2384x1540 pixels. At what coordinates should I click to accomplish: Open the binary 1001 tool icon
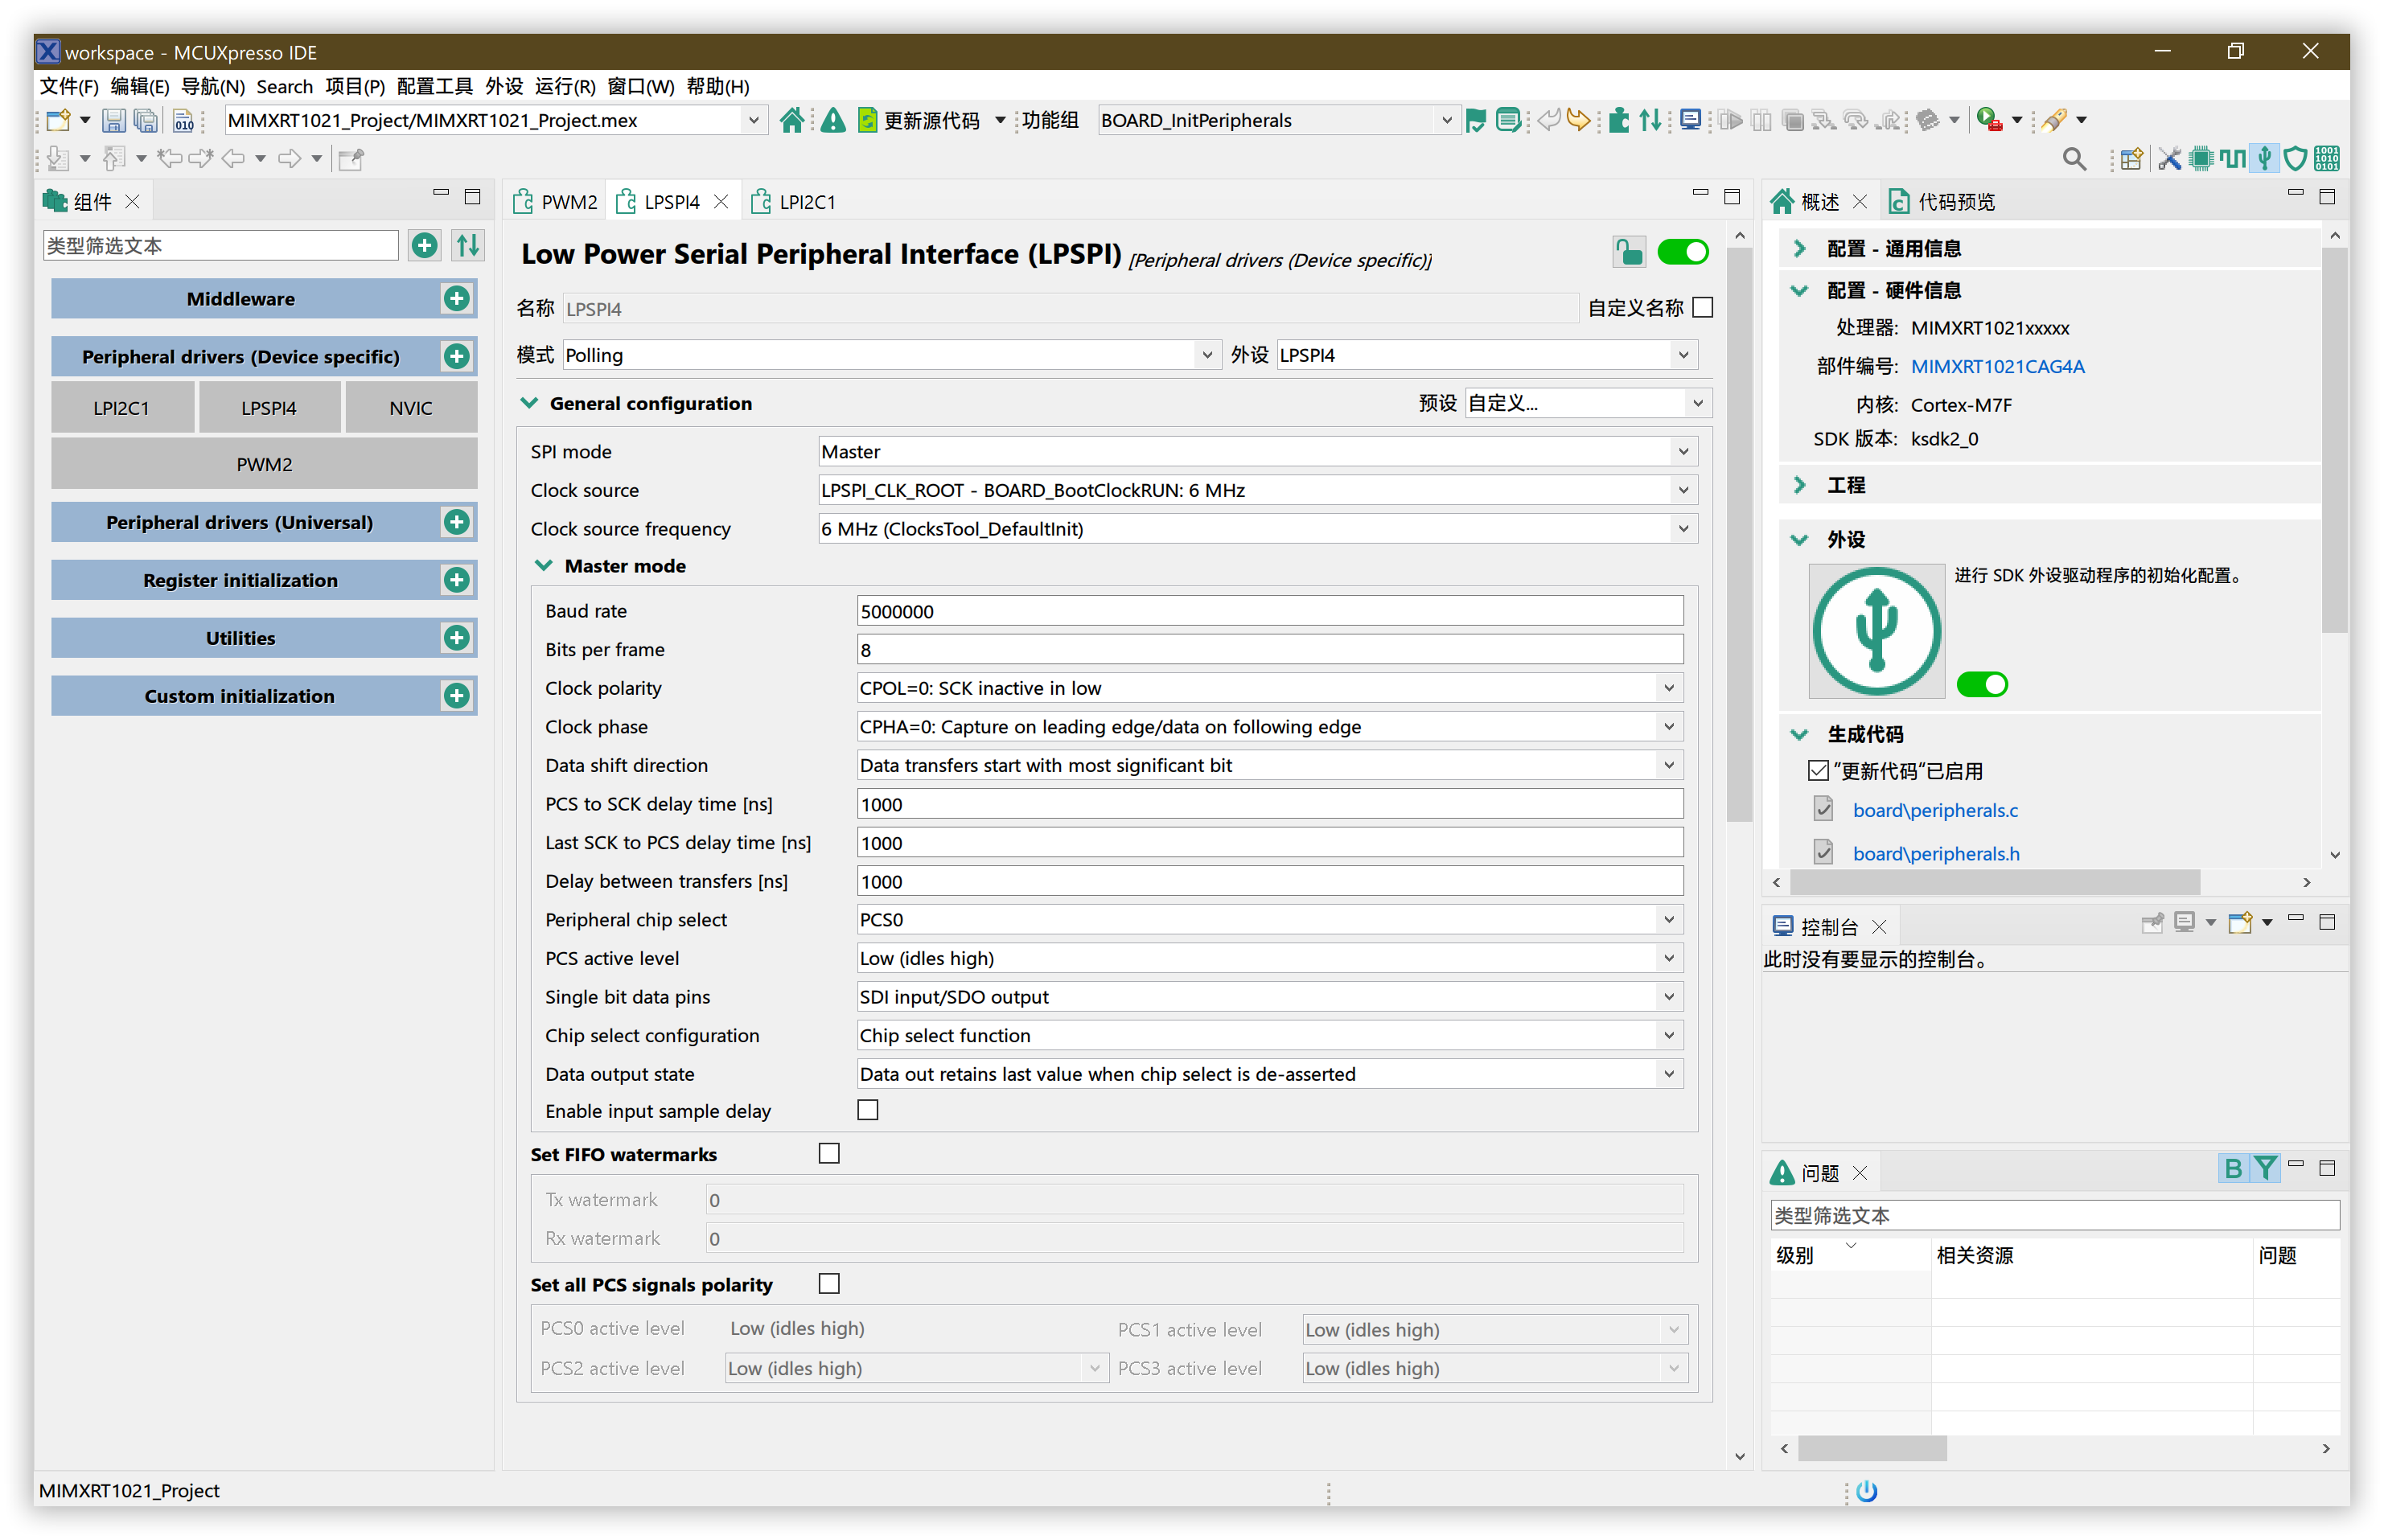pos(2327,158)
